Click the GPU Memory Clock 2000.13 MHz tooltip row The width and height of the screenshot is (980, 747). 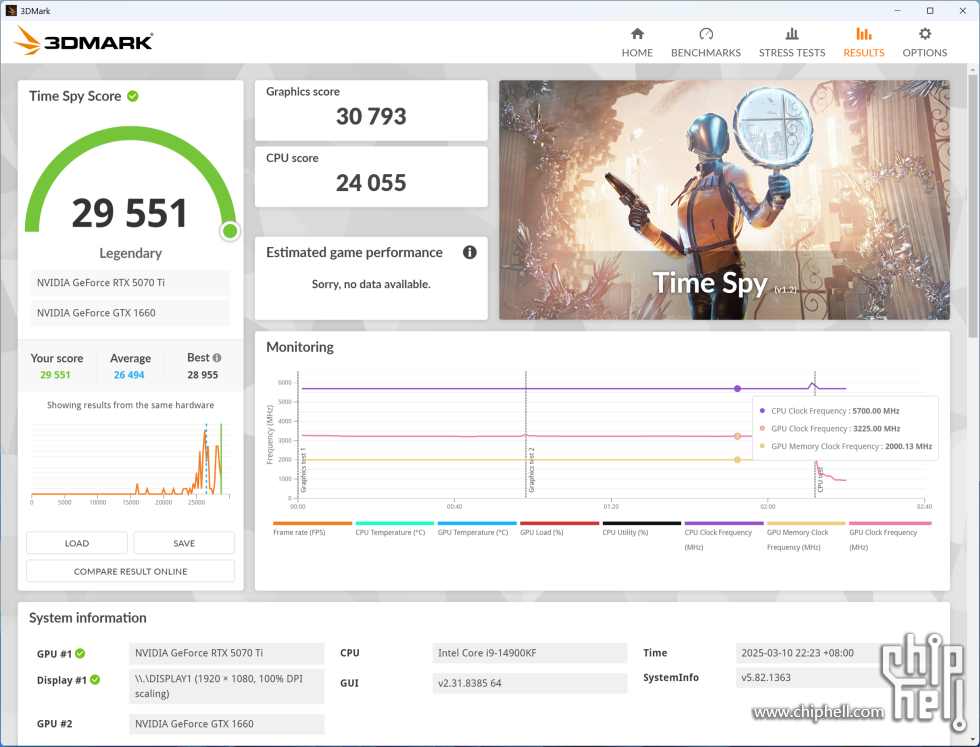846,446
